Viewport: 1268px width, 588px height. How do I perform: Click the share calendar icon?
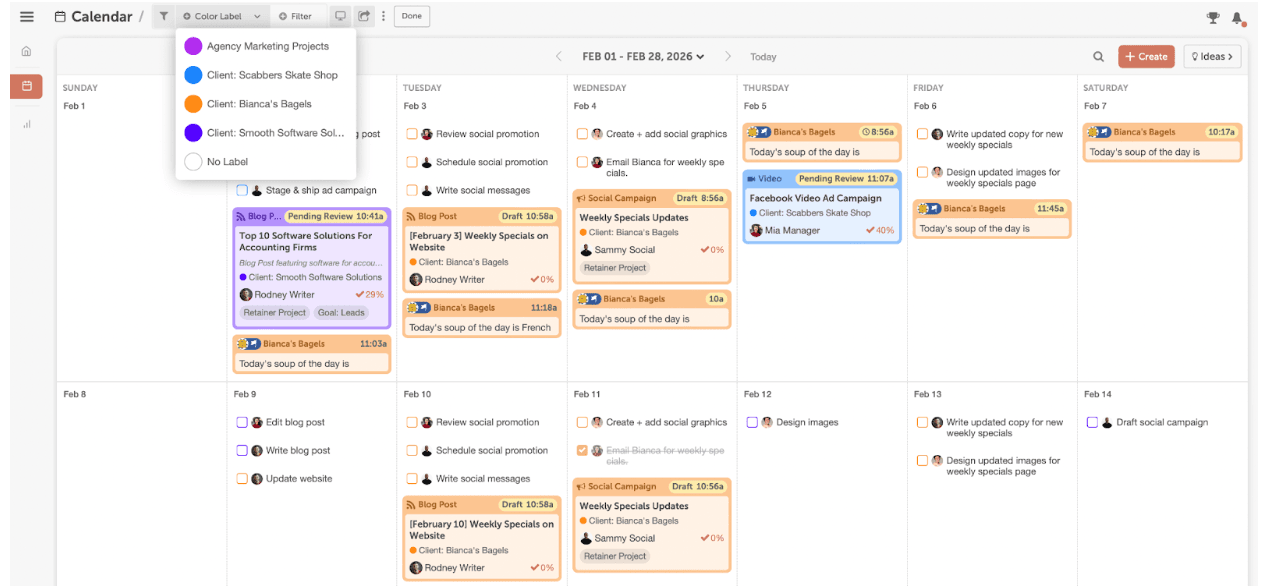364,16
